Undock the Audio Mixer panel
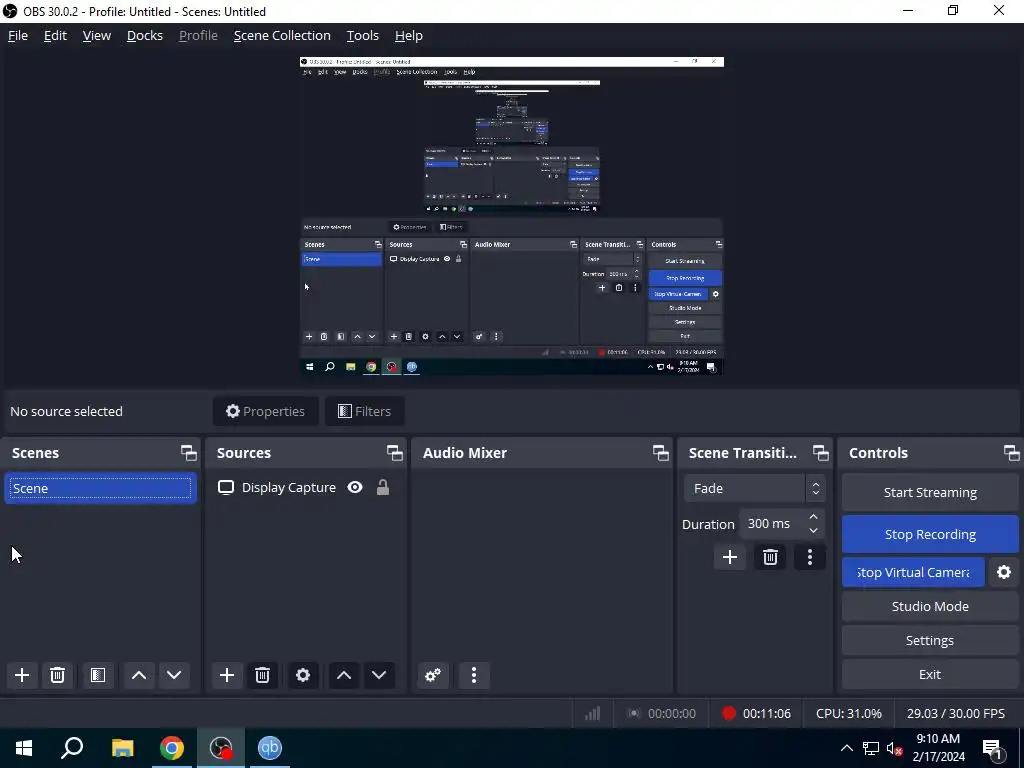 click(661, 453)
